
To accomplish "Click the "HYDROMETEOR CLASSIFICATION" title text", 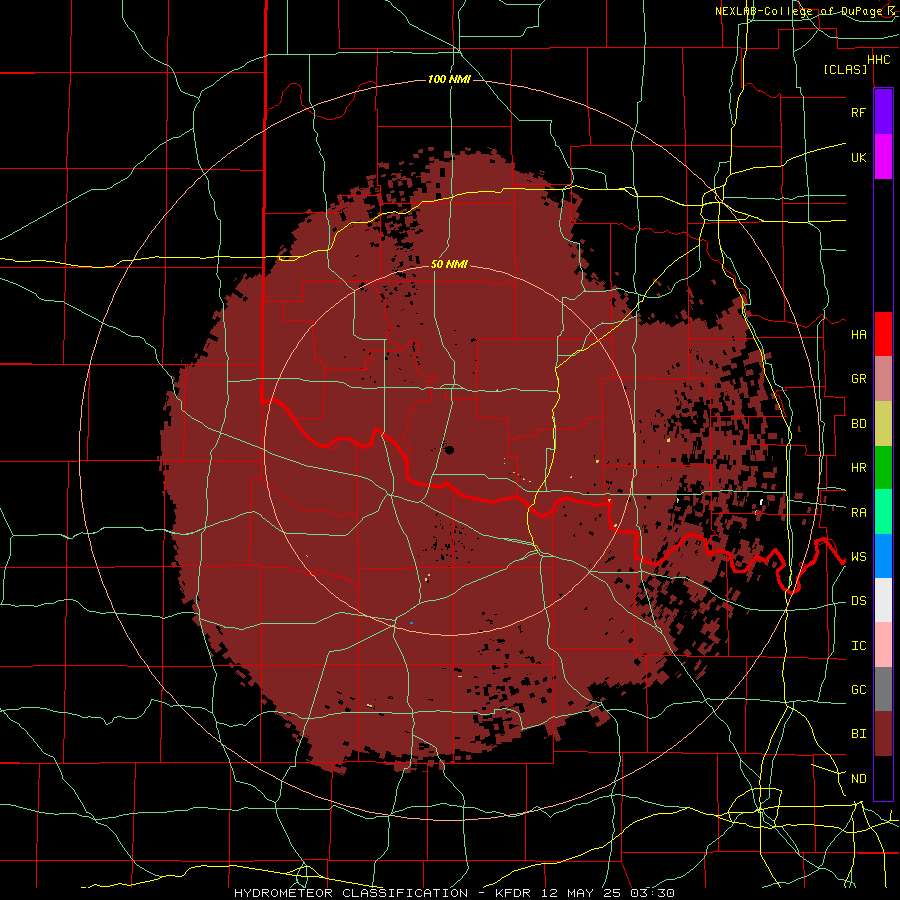I will [351, 893].
